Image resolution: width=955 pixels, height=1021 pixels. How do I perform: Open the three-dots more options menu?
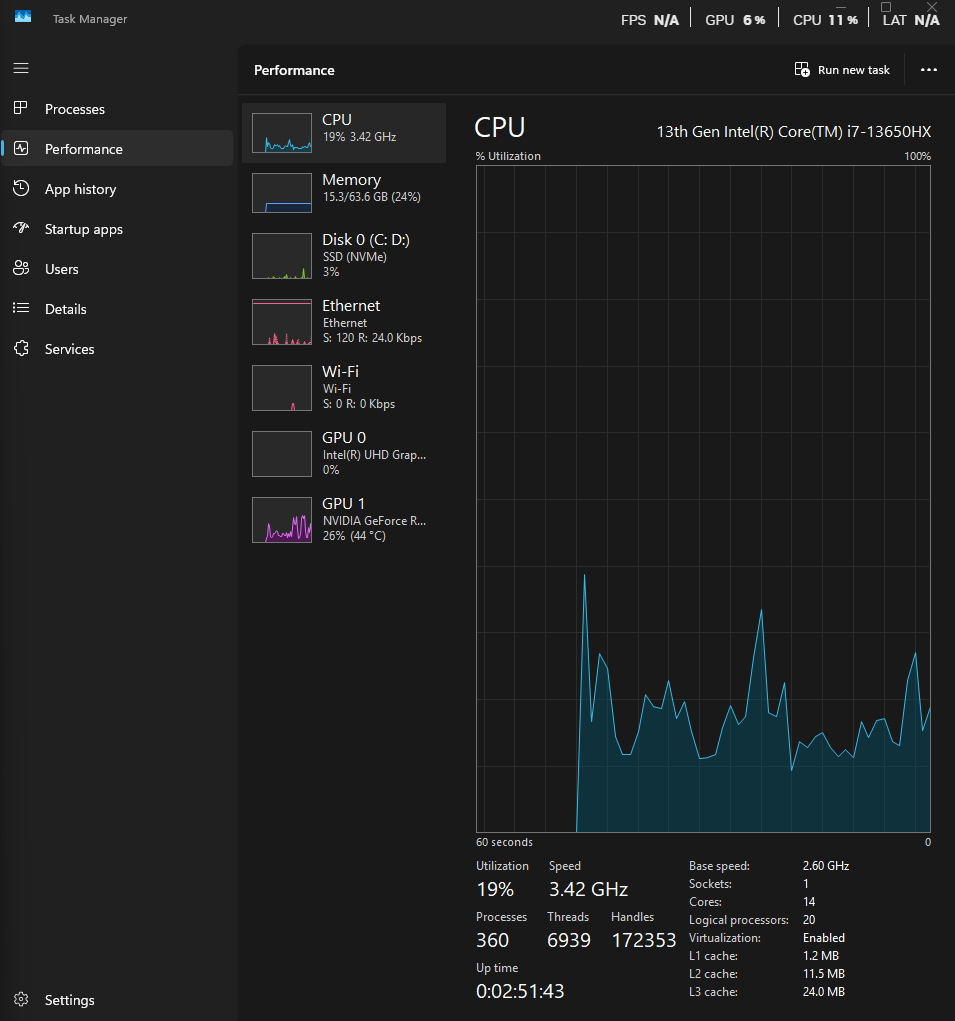point(928,70)
